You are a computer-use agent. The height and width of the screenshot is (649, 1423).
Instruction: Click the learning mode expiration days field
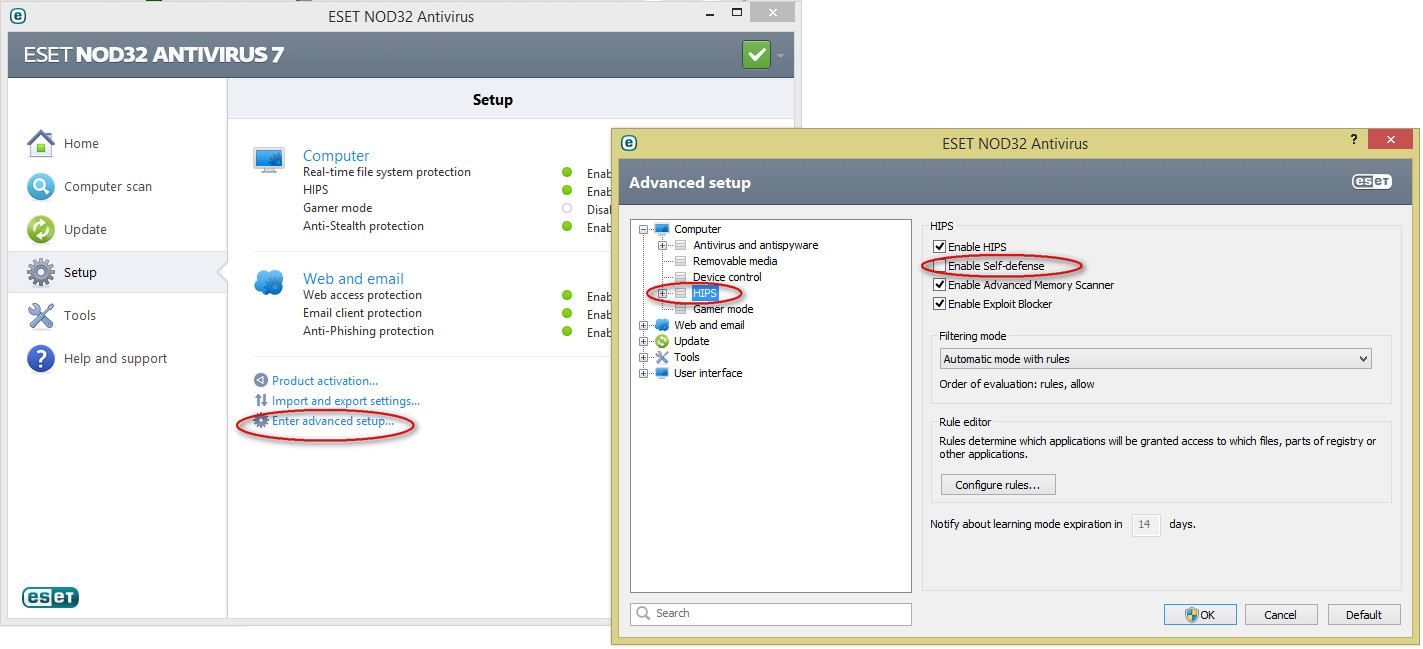tap(1146, 524)
